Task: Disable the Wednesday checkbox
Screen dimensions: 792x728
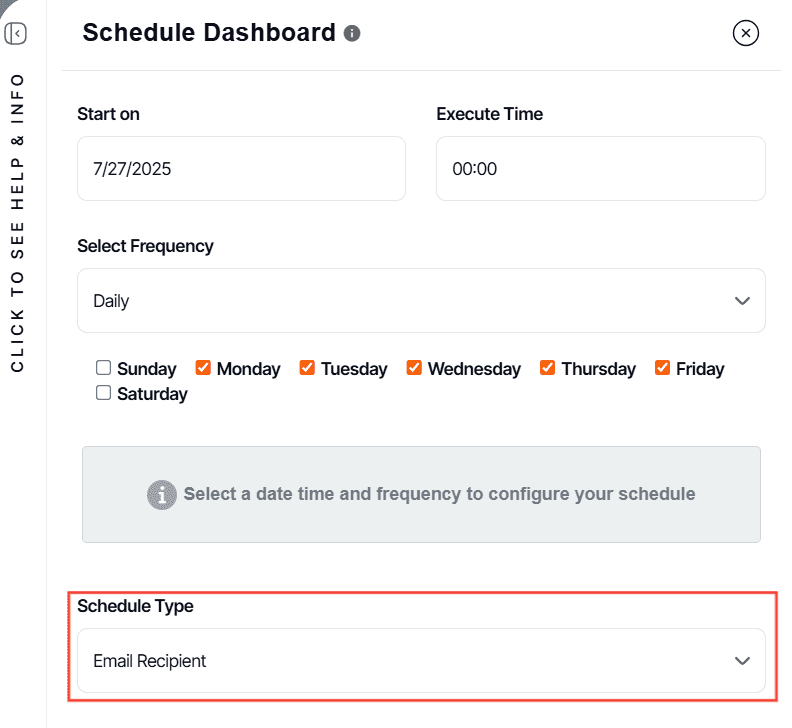Action: 414,368
